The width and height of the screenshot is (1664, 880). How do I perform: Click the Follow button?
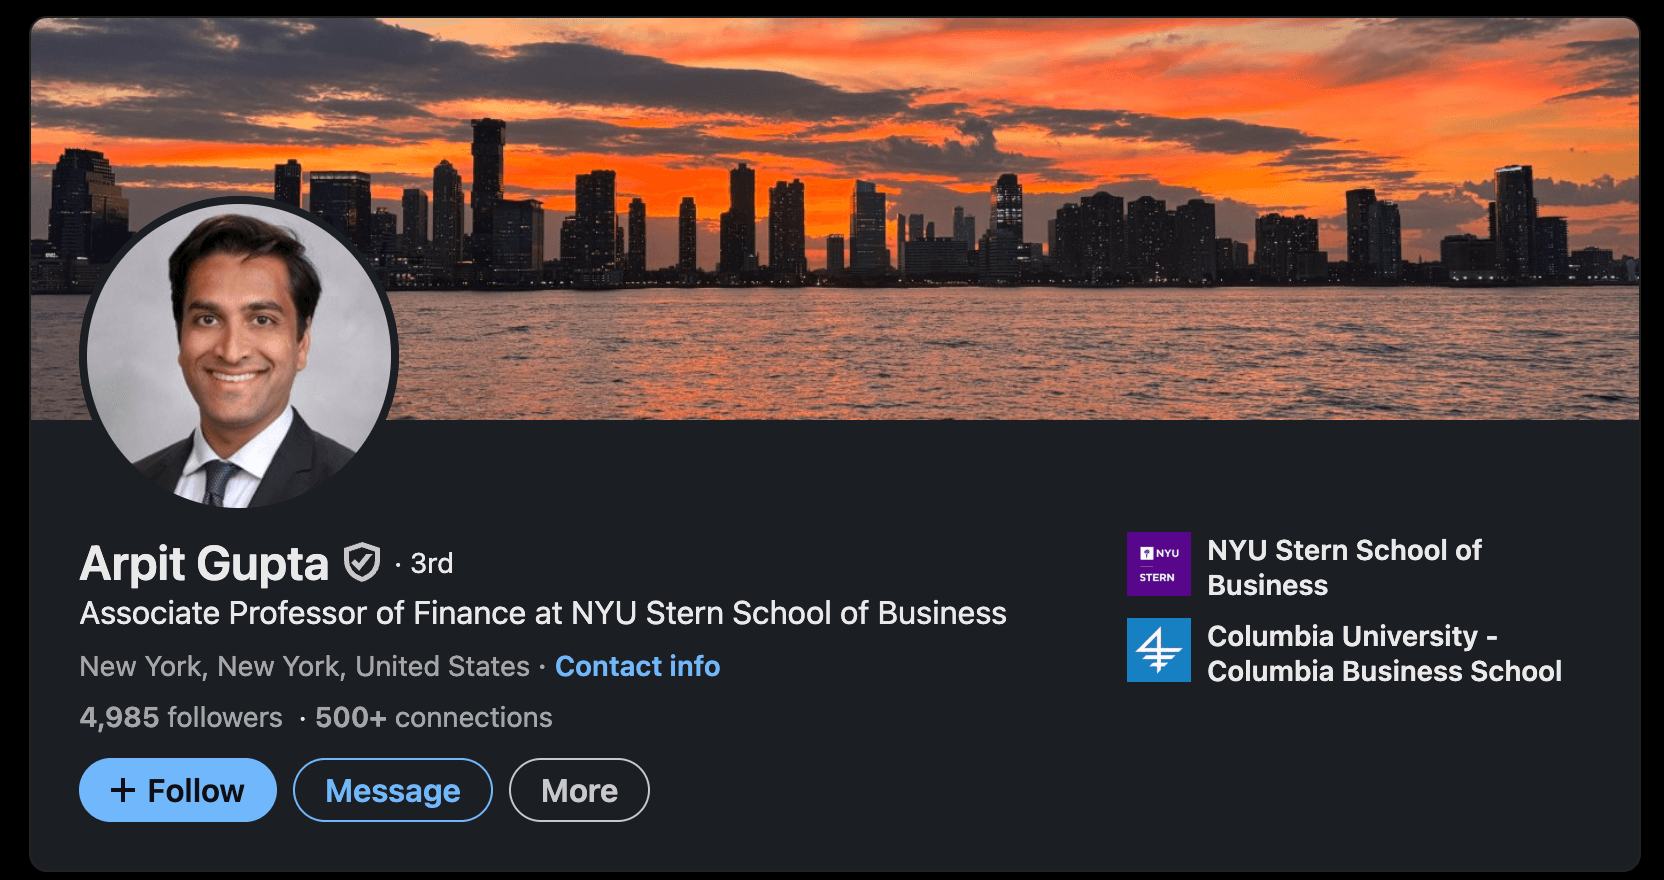pos(178,790)
